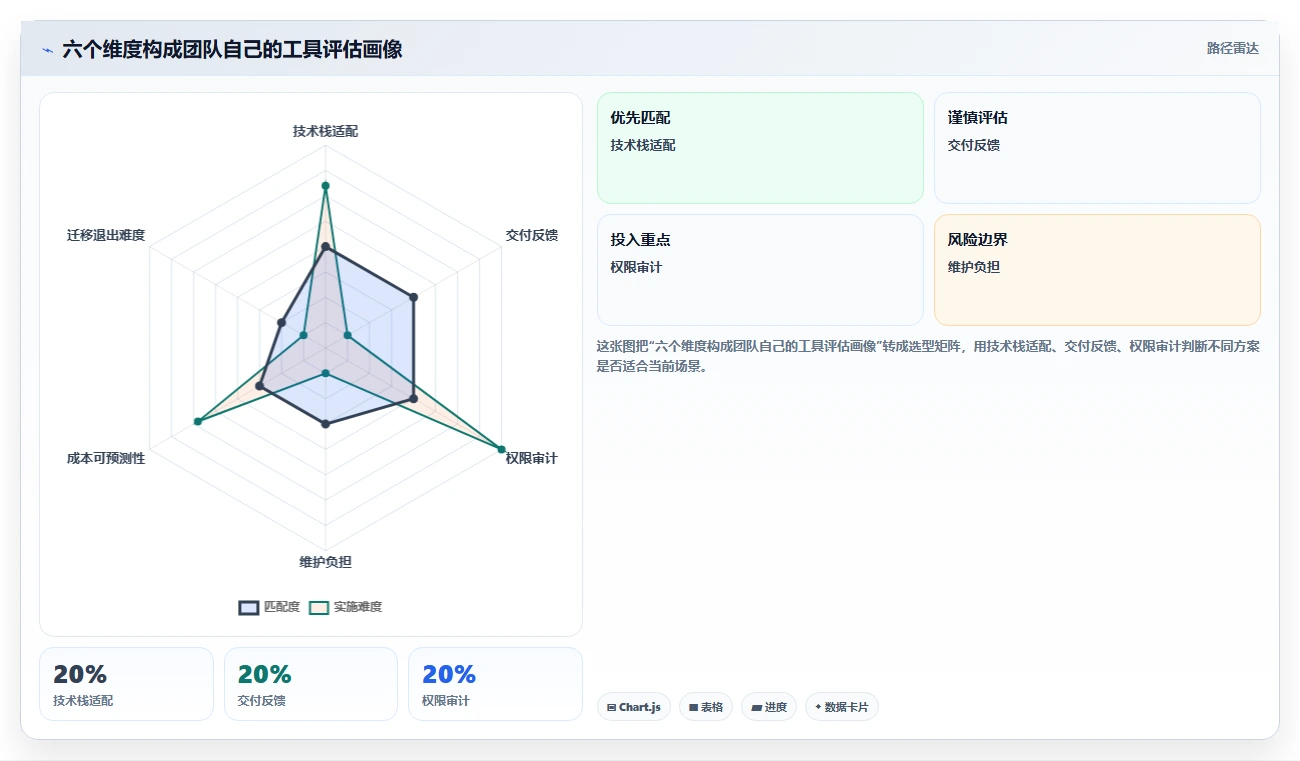Open the 谨慎评估 card
The height and width of the screenshot is (761, 1300).
(1097, 148)
